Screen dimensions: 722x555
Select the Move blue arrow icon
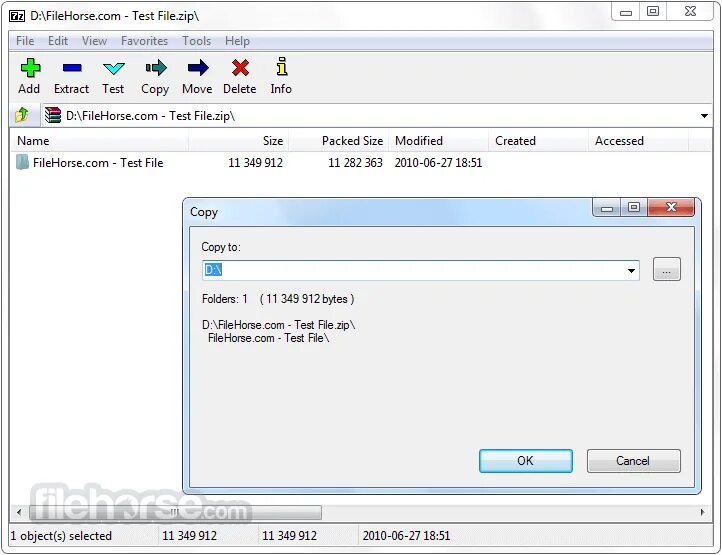pos(198,68)
